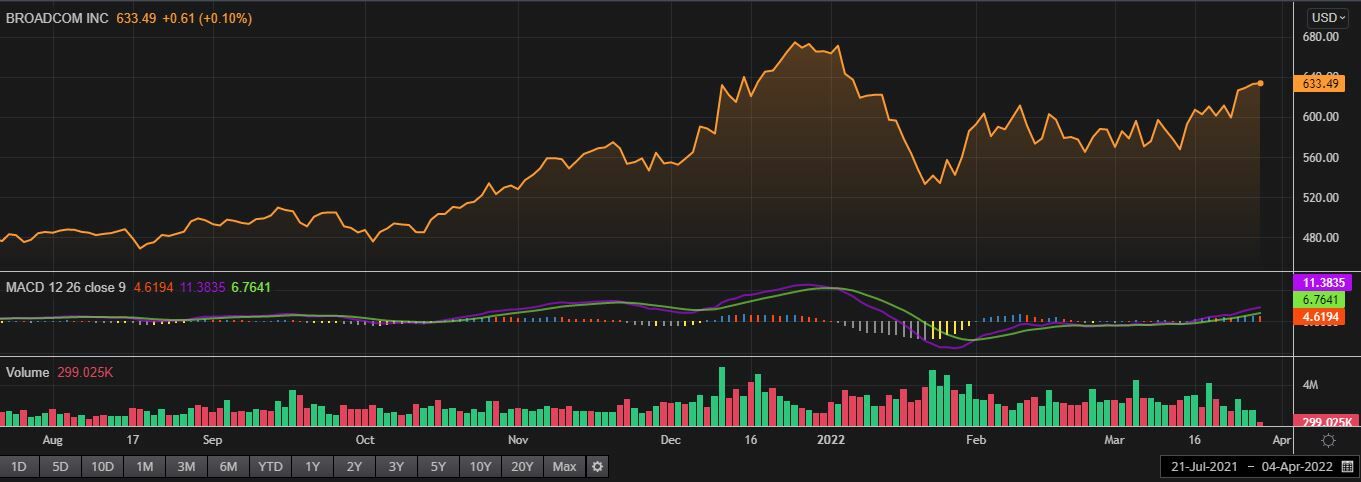1361x482 pixels.
Task: Click the Dec date axis label
Action: tap(670, 440)
